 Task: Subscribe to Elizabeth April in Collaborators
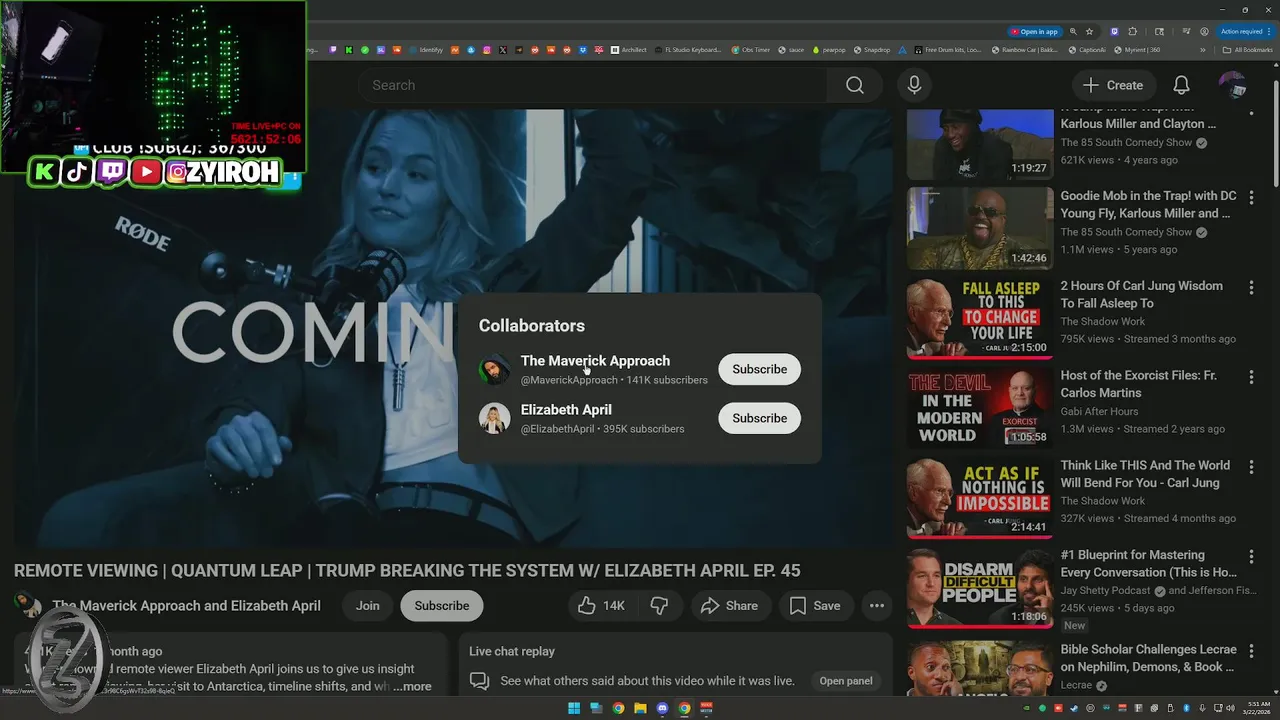[759, 418]
